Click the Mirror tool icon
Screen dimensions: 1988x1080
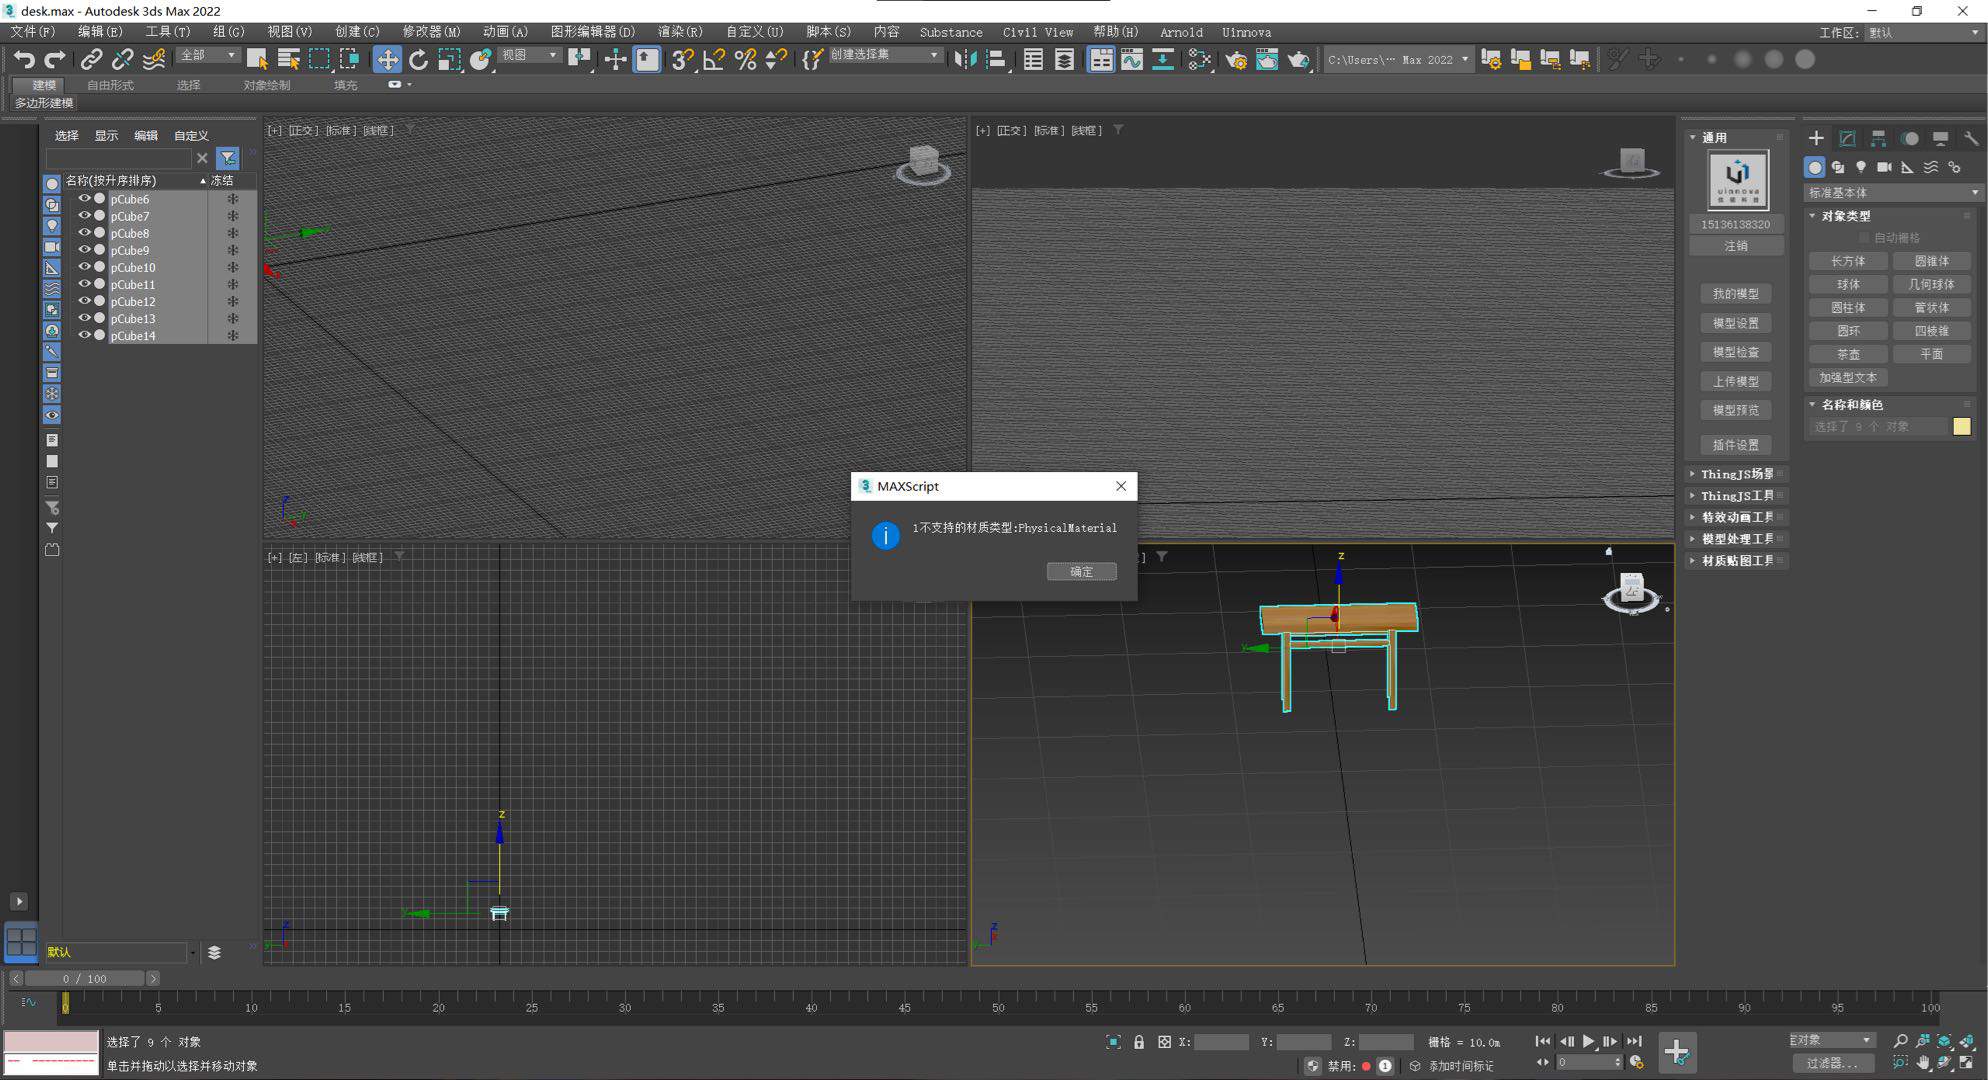click(964, 60)
